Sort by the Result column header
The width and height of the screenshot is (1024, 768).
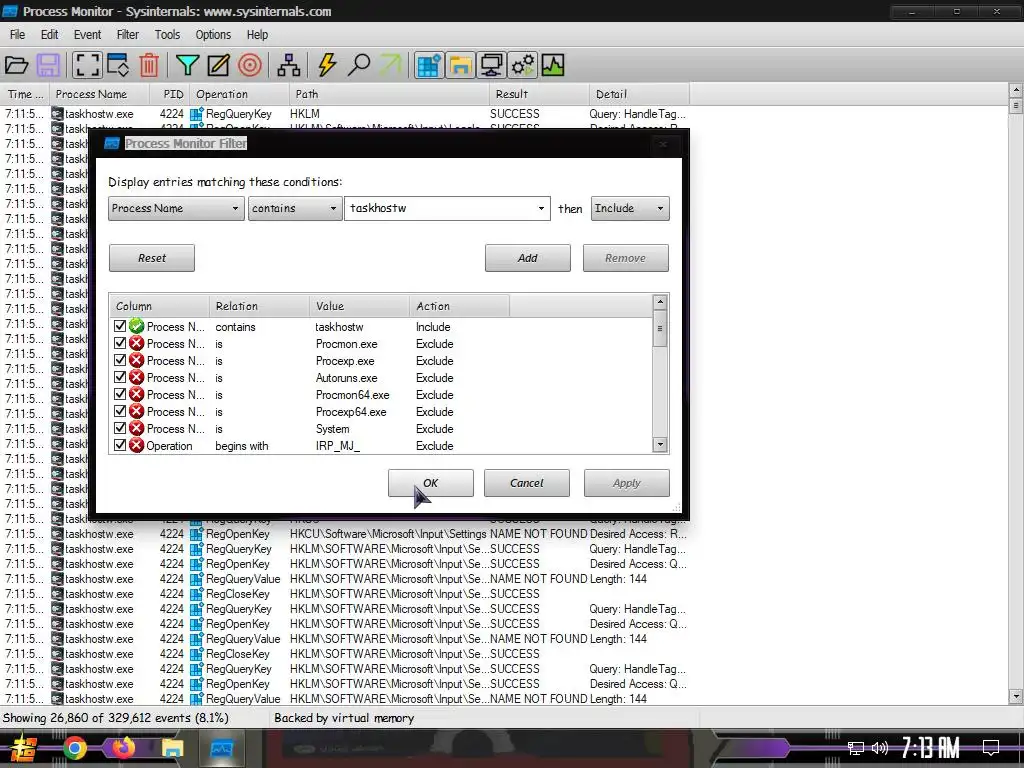click(x=539, y=94)
